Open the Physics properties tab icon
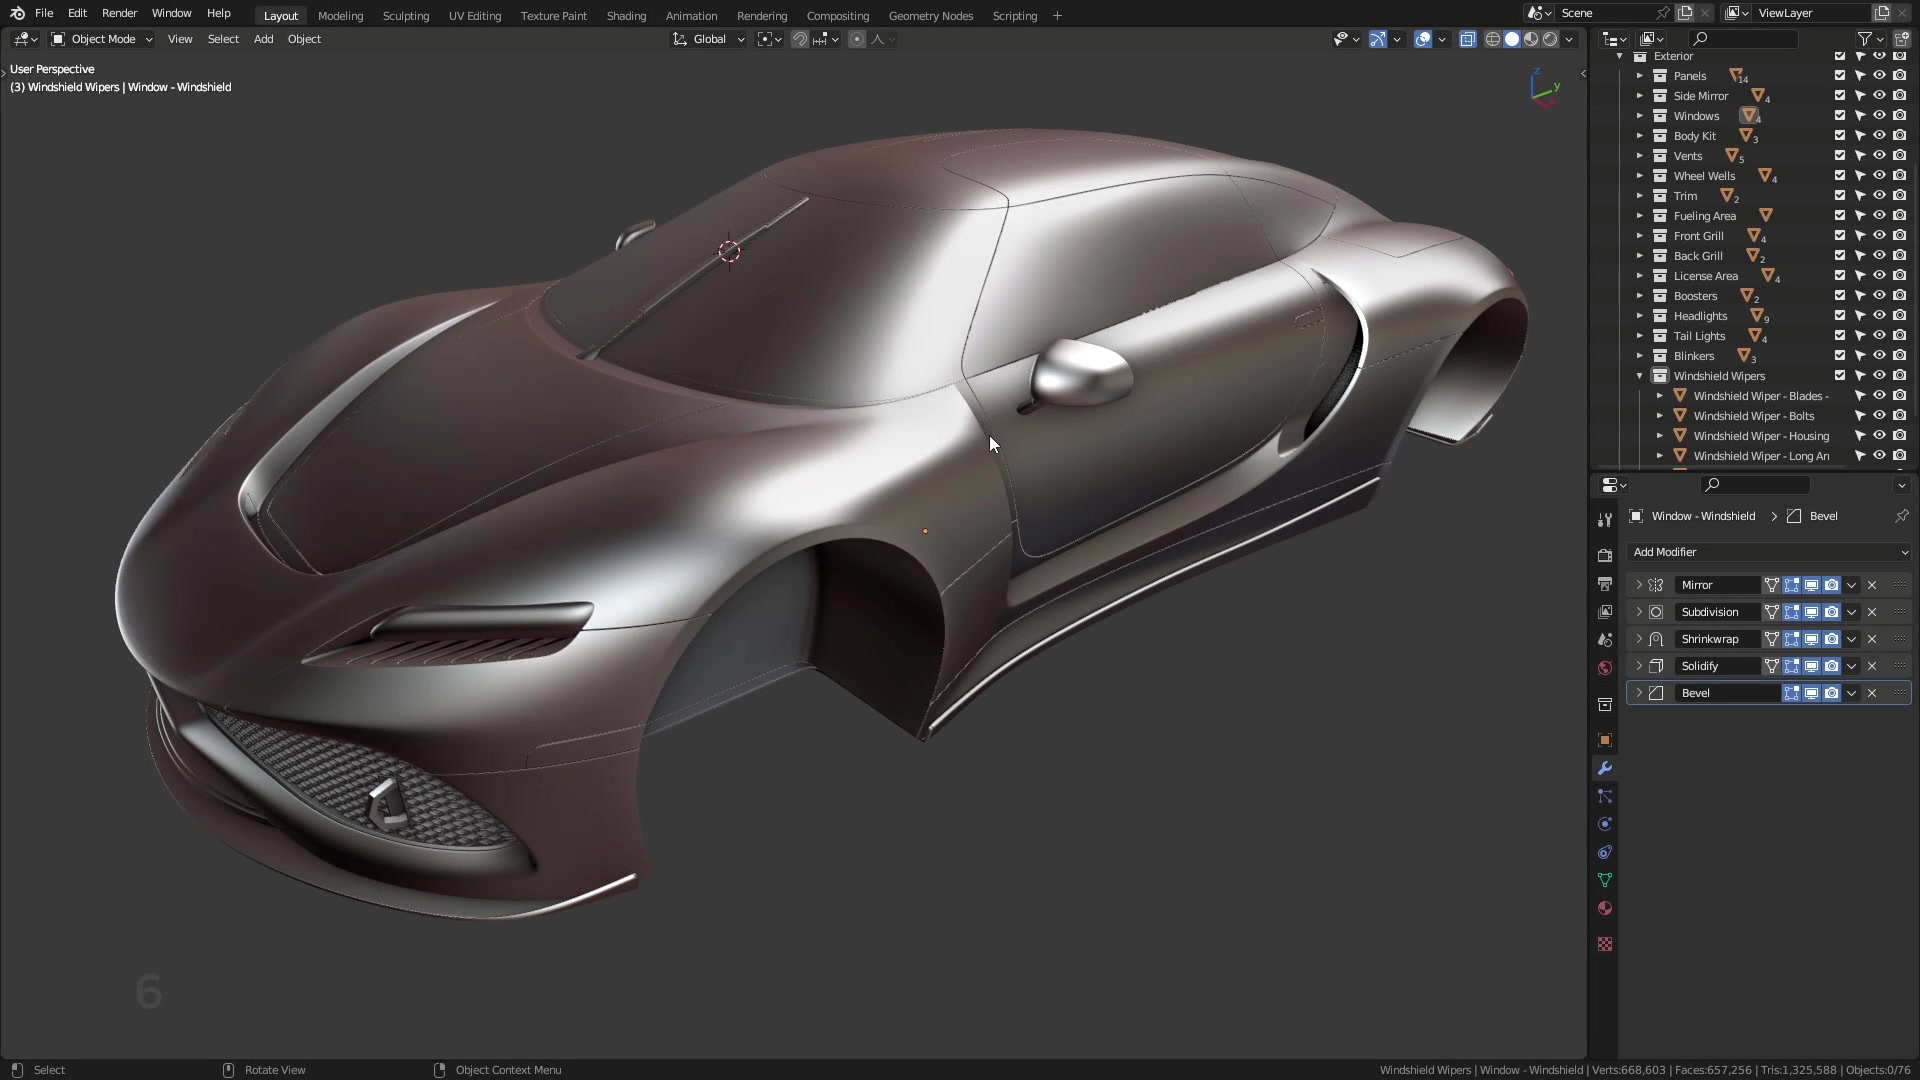The height and width of the screenshot is (1080, 1920). (x=1605, y=824)
